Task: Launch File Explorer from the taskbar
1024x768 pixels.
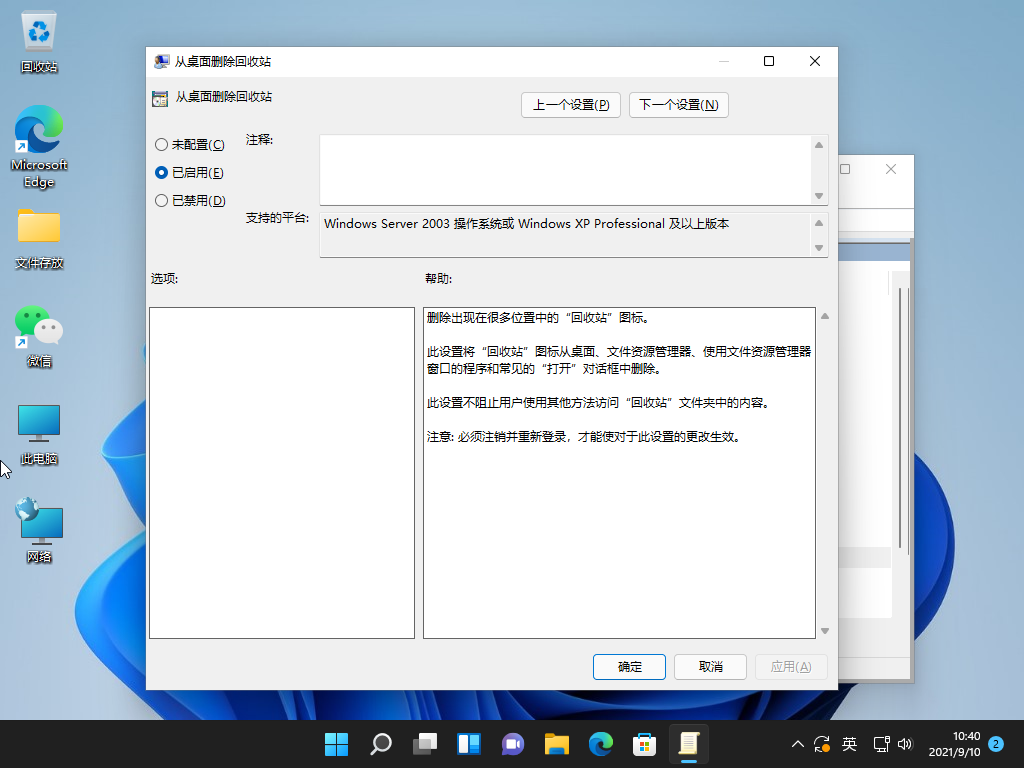Action: (557, 744)
